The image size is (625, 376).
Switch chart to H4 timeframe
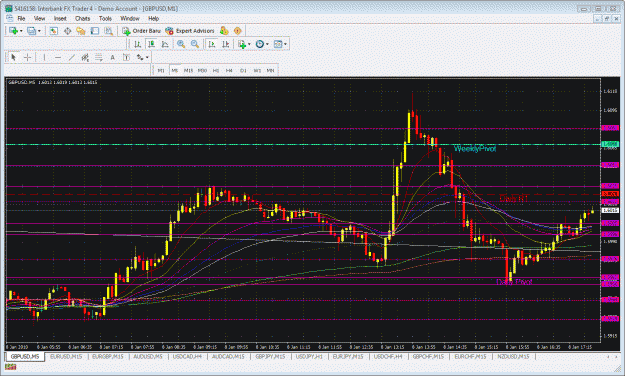(x=229, y=70)
